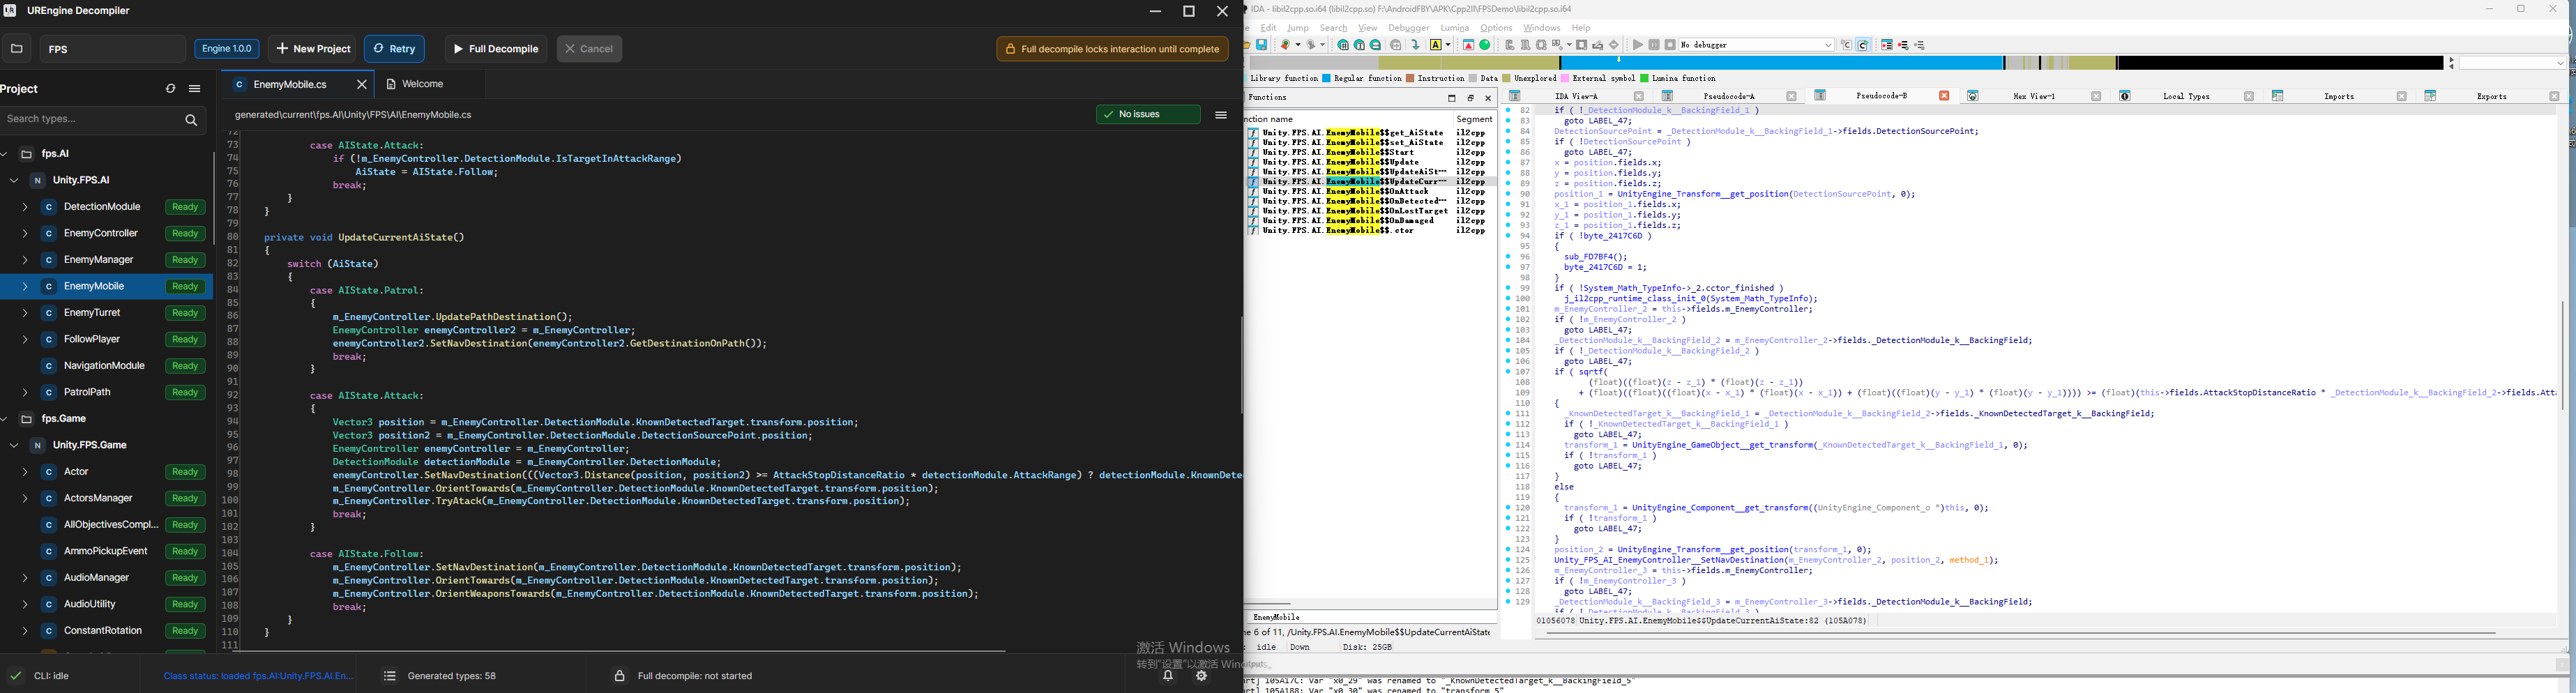Click IDA jump-back arrow toolbar icon
The height and width of the screenshot is (693, 2576).
(x=1286, y=45)
